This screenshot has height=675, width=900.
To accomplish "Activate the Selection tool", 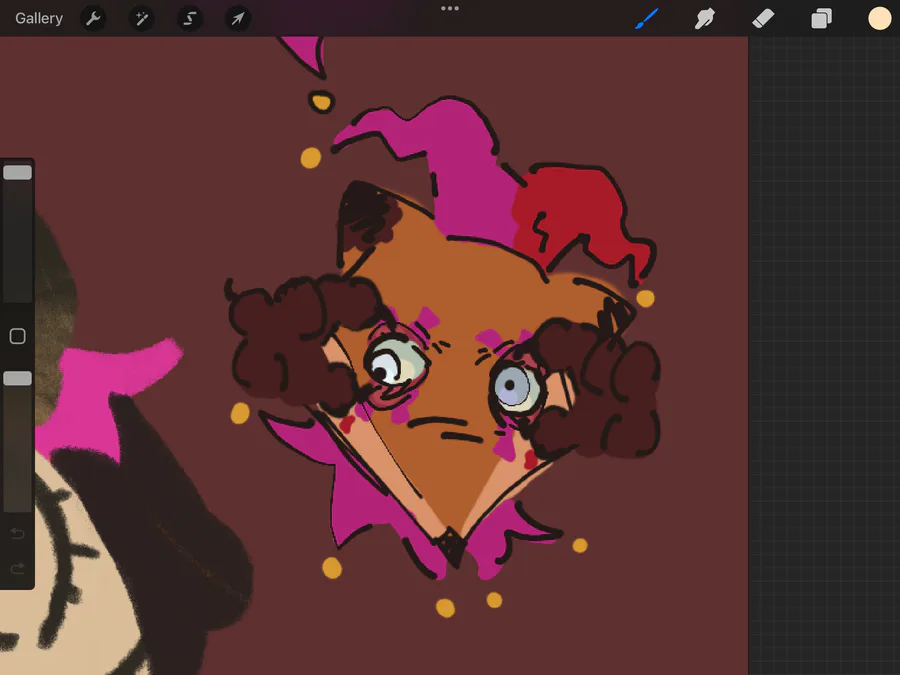I will pos(189,18).
